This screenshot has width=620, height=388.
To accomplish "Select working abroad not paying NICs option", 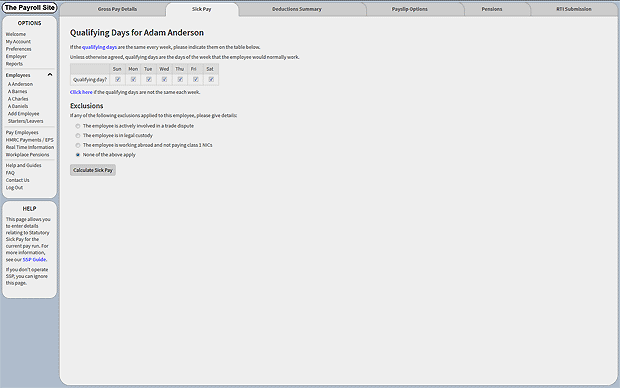I will [x=78, y=145].
